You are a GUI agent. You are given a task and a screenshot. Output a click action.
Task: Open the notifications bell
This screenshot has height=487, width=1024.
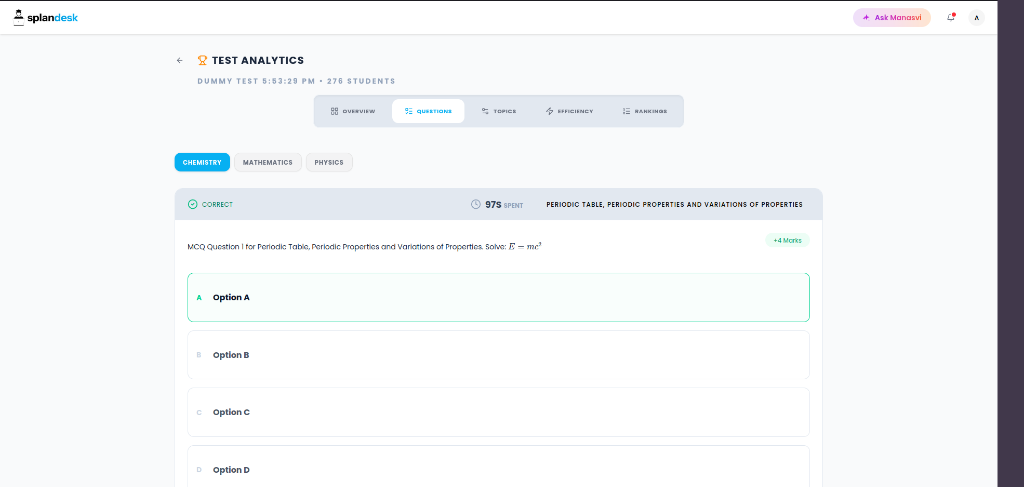click(x=951, y=18)
